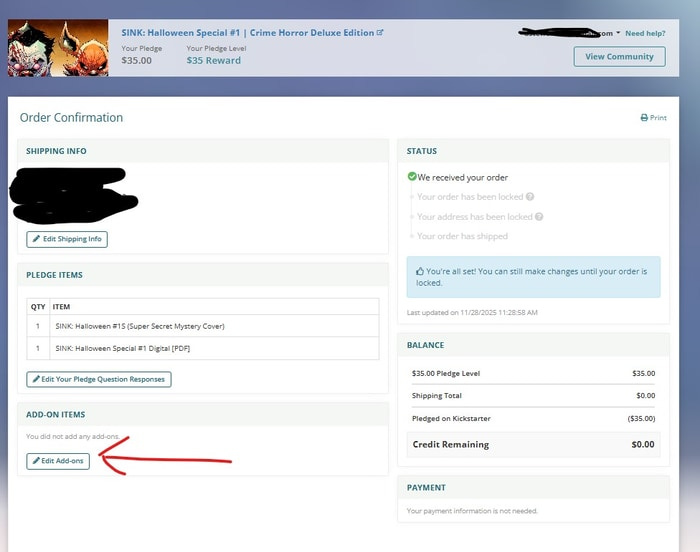Click the Order Confirmation heading
The height and width of the screenshot is (552, 700).
tap(71, 118)
